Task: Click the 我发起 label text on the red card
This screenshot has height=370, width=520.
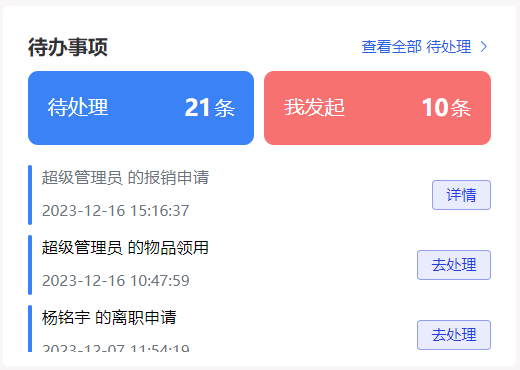Action: (x=314, y=108)
